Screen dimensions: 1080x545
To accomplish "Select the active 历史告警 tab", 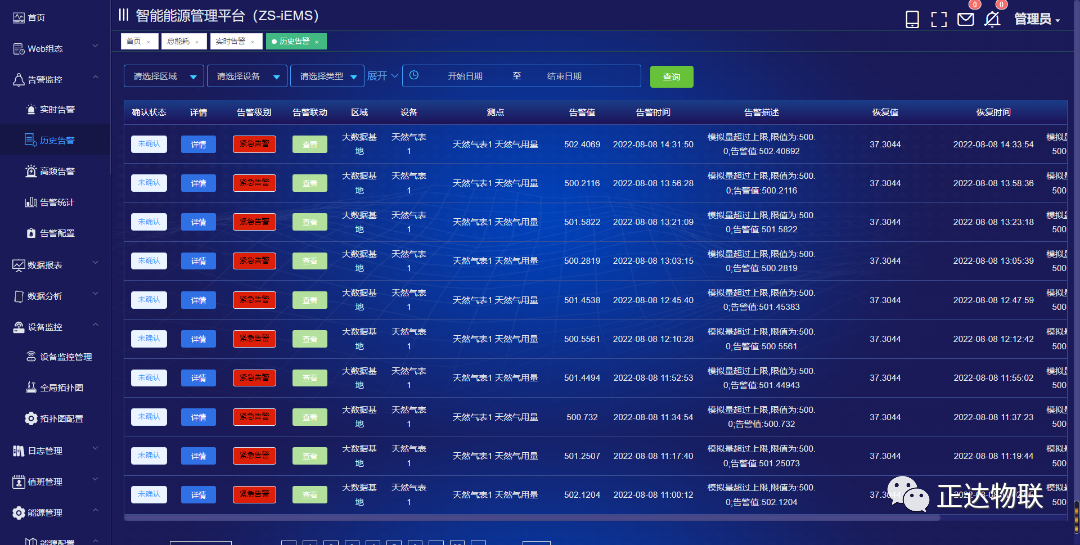I will pyautogui.click(x=296, y=41).
